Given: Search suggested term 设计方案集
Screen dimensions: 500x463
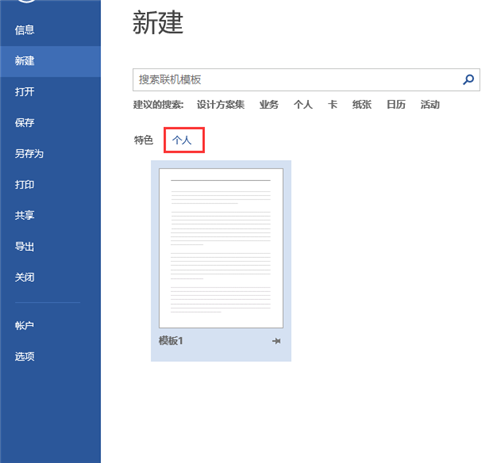Looking at the screenshot, I should pyautogui.click(x=220, y=105).
